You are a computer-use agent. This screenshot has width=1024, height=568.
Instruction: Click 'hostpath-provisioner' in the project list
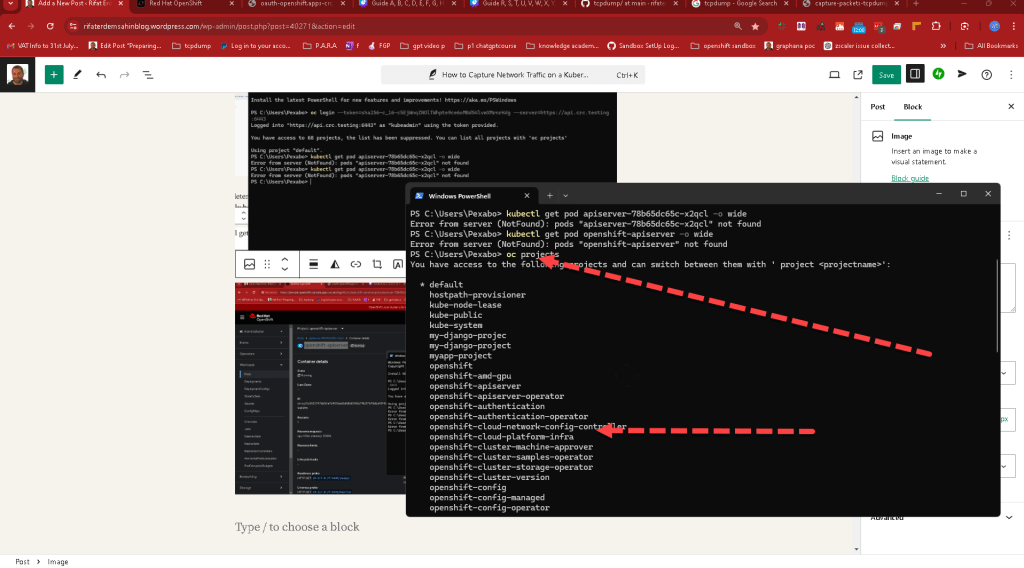477,295
